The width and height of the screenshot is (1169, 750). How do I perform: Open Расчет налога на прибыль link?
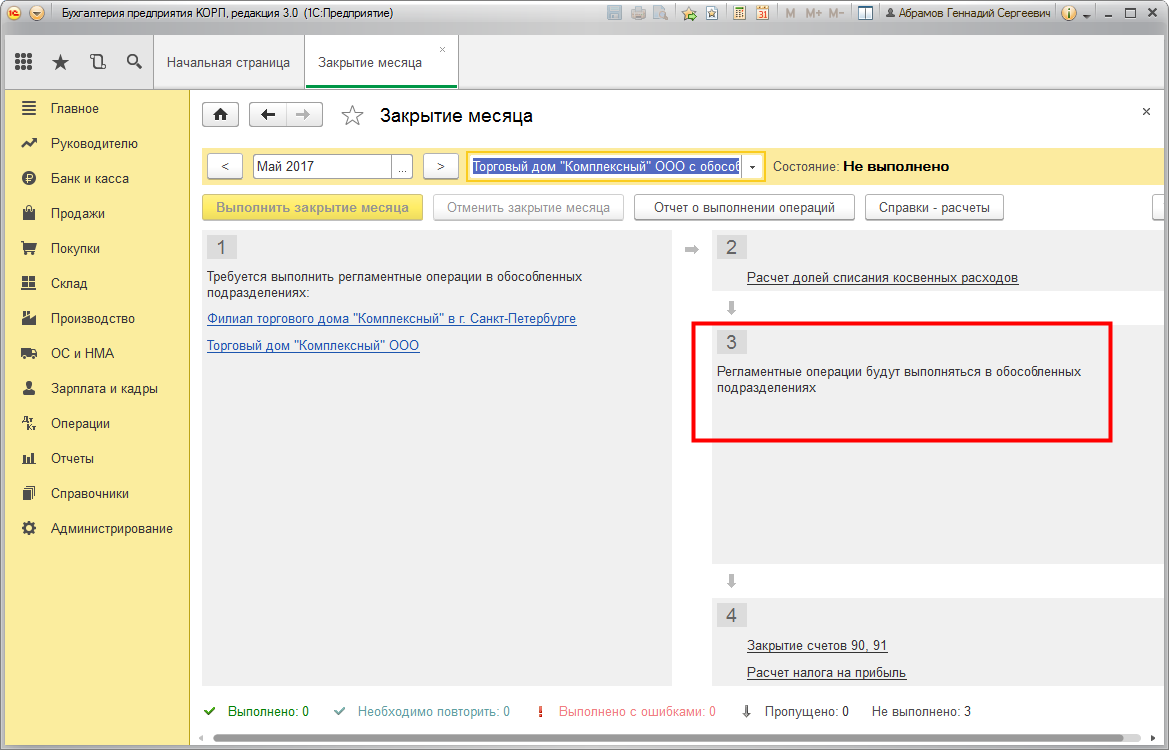click(826, 672)
